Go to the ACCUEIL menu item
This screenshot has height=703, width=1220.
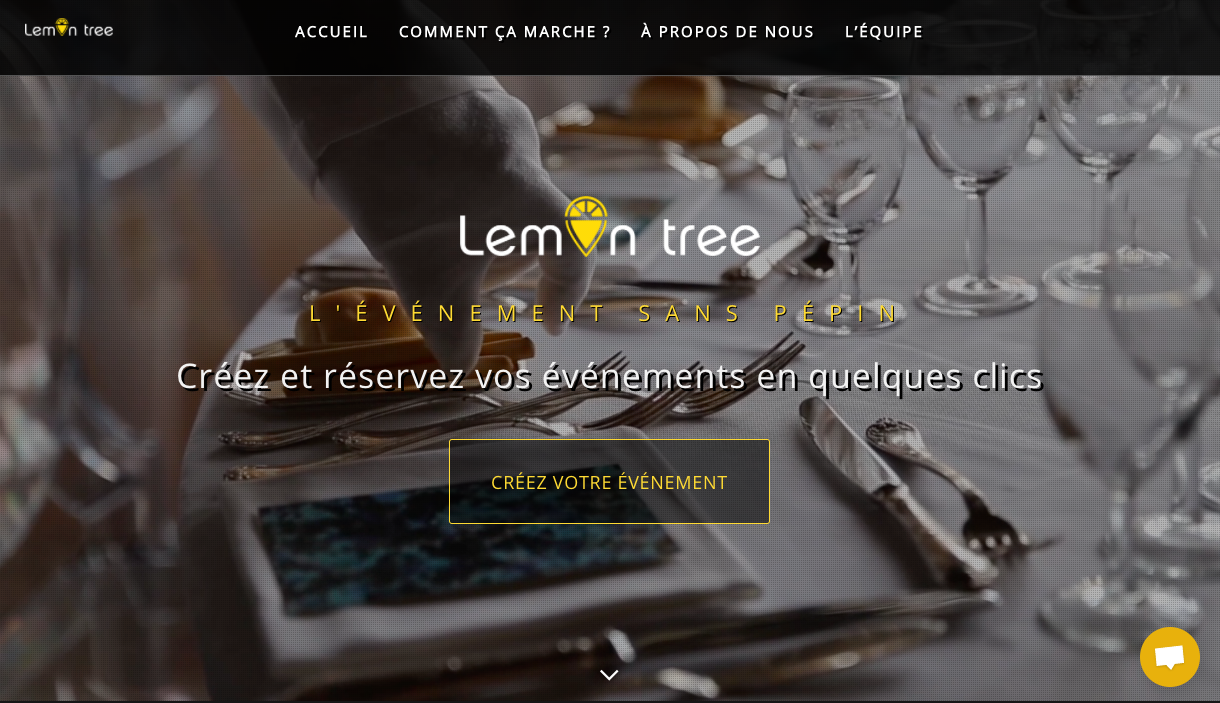332,32
